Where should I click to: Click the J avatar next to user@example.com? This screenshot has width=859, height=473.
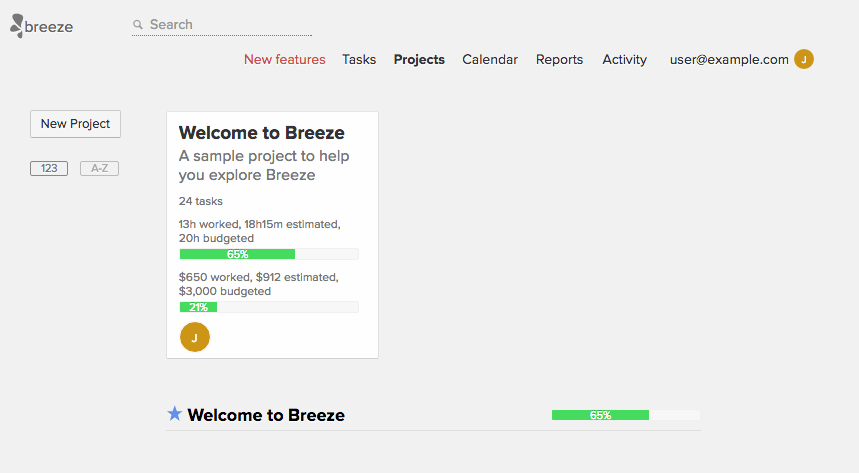804,59
